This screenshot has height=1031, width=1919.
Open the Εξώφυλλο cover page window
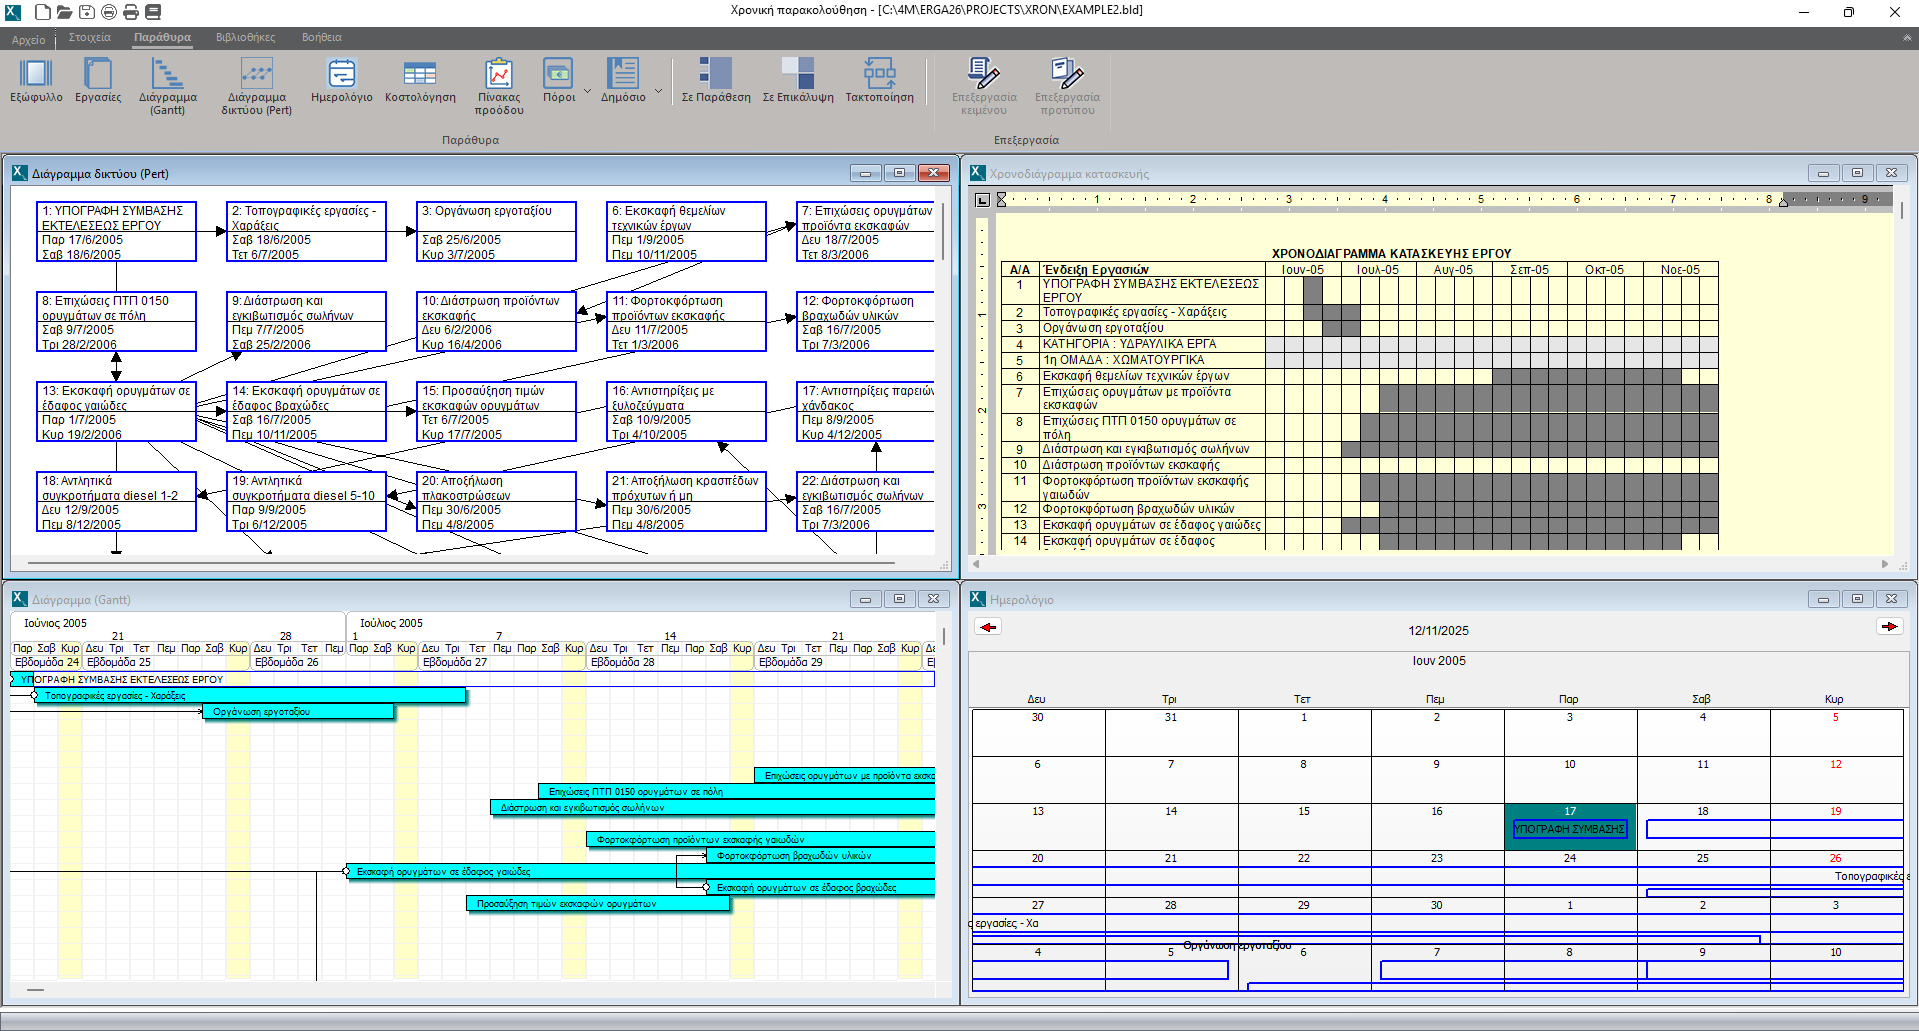click(x=36, y=80)
